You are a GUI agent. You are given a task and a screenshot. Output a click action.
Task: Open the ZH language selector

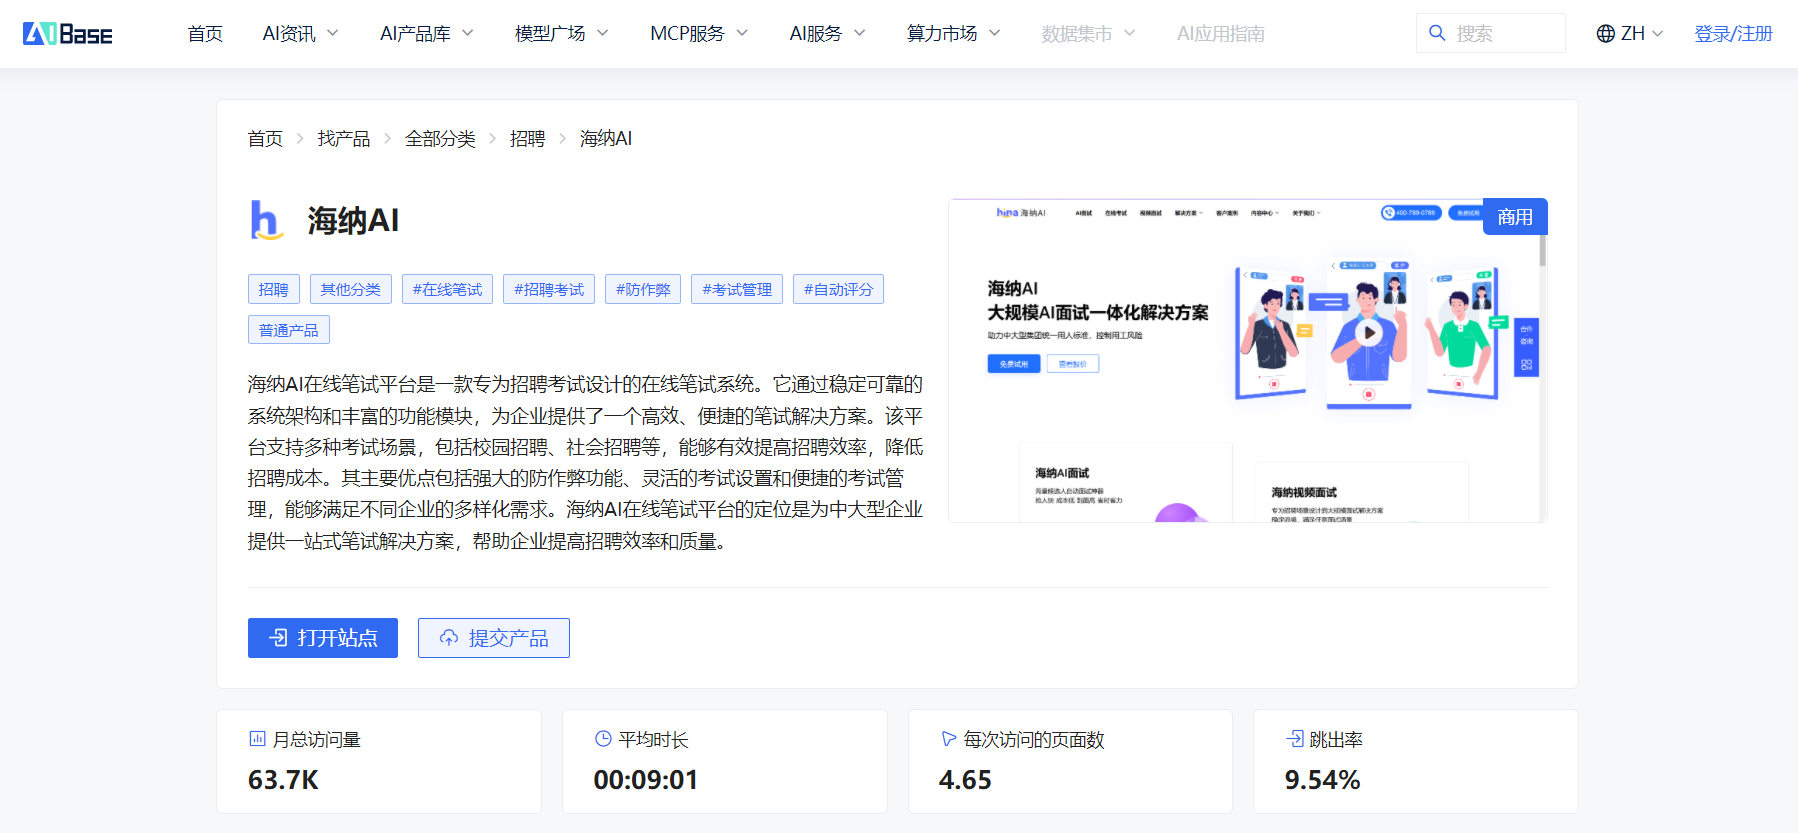[1630, 34]
